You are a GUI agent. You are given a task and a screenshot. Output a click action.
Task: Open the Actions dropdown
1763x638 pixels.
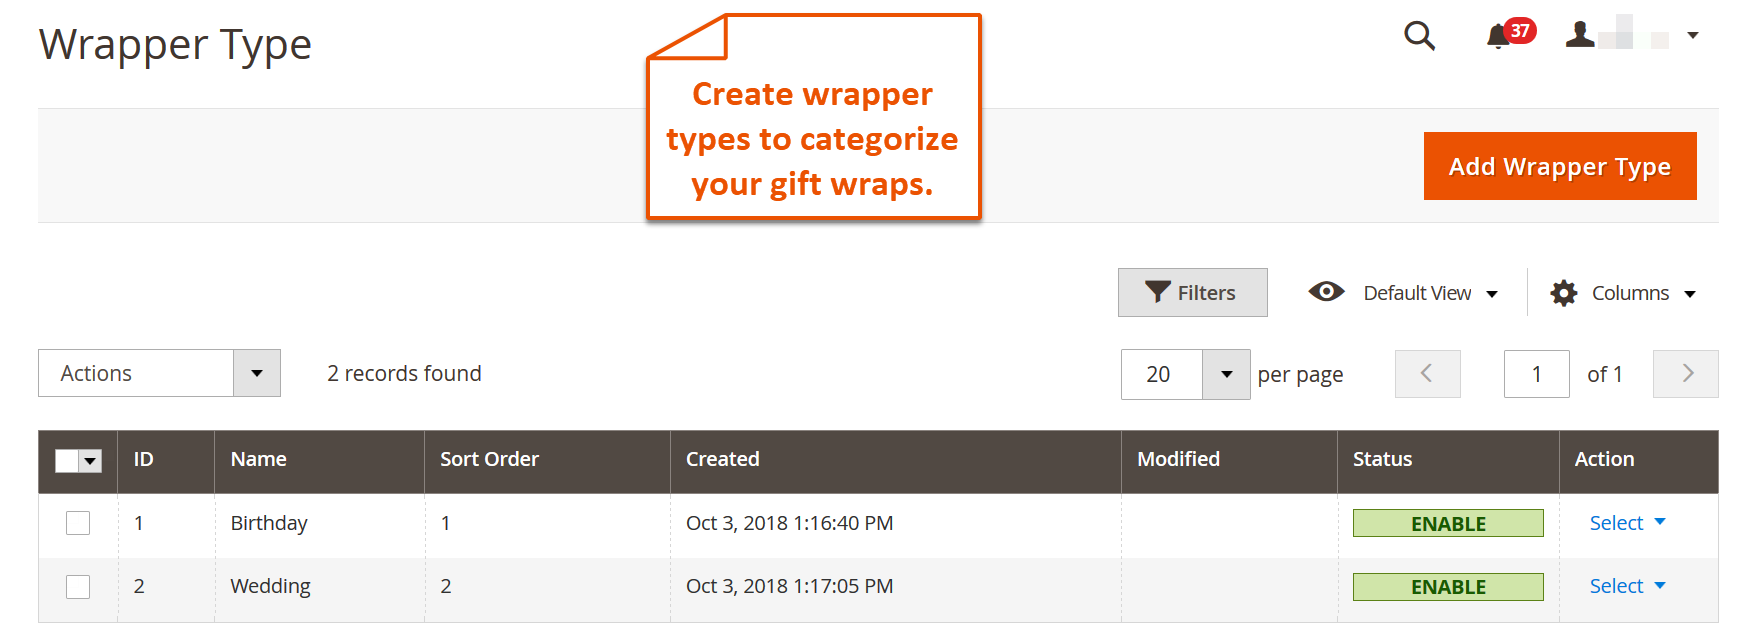(159, 373)
